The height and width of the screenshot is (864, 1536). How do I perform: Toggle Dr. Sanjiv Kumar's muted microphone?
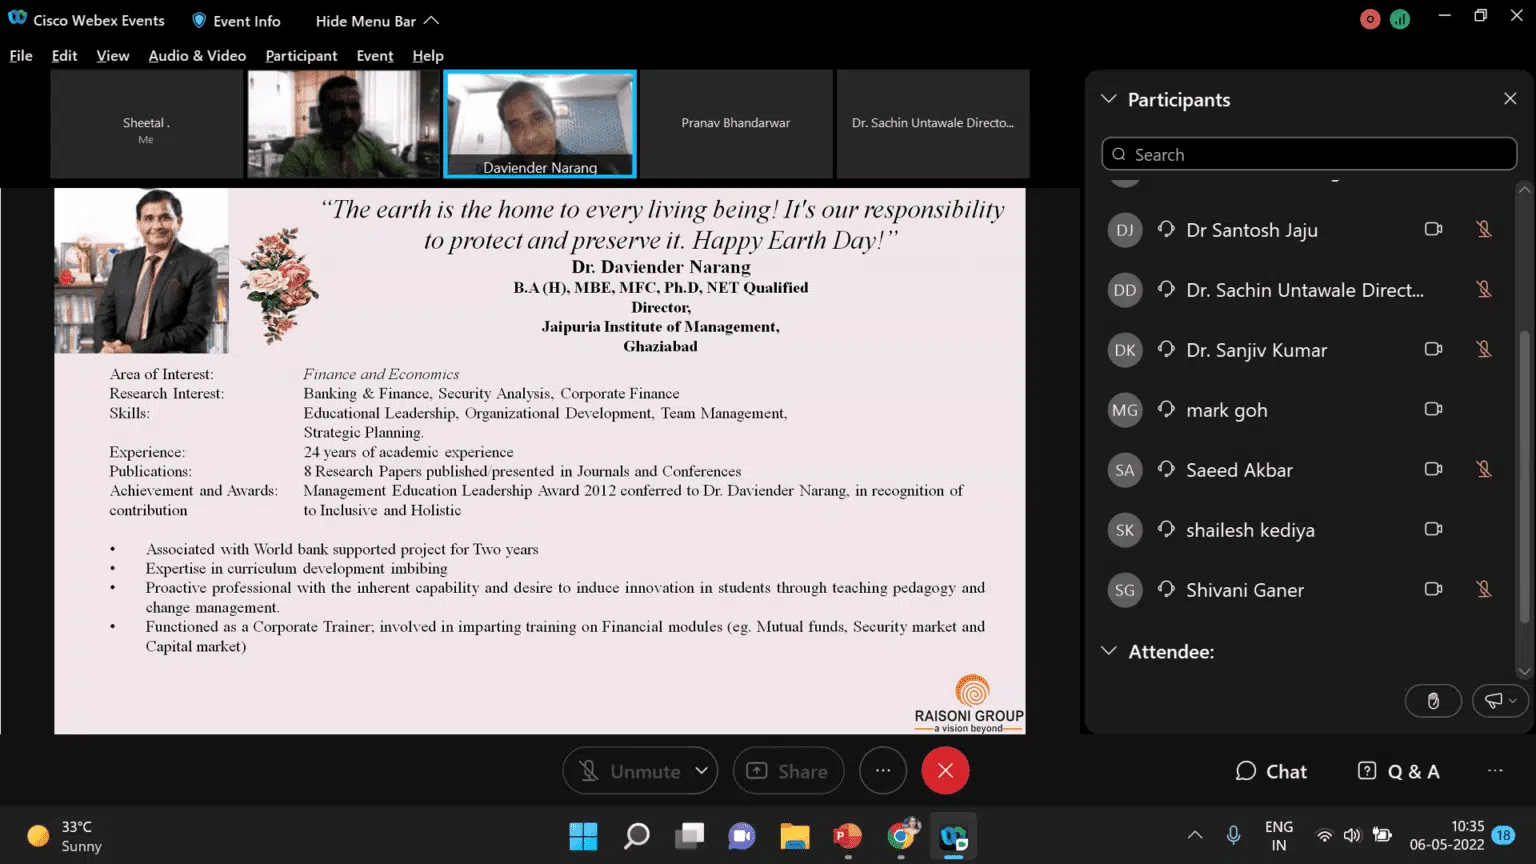1484,349
